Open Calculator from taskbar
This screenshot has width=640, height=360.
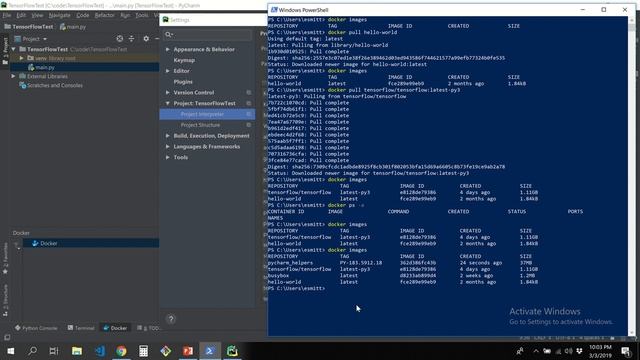click(143, 351)
